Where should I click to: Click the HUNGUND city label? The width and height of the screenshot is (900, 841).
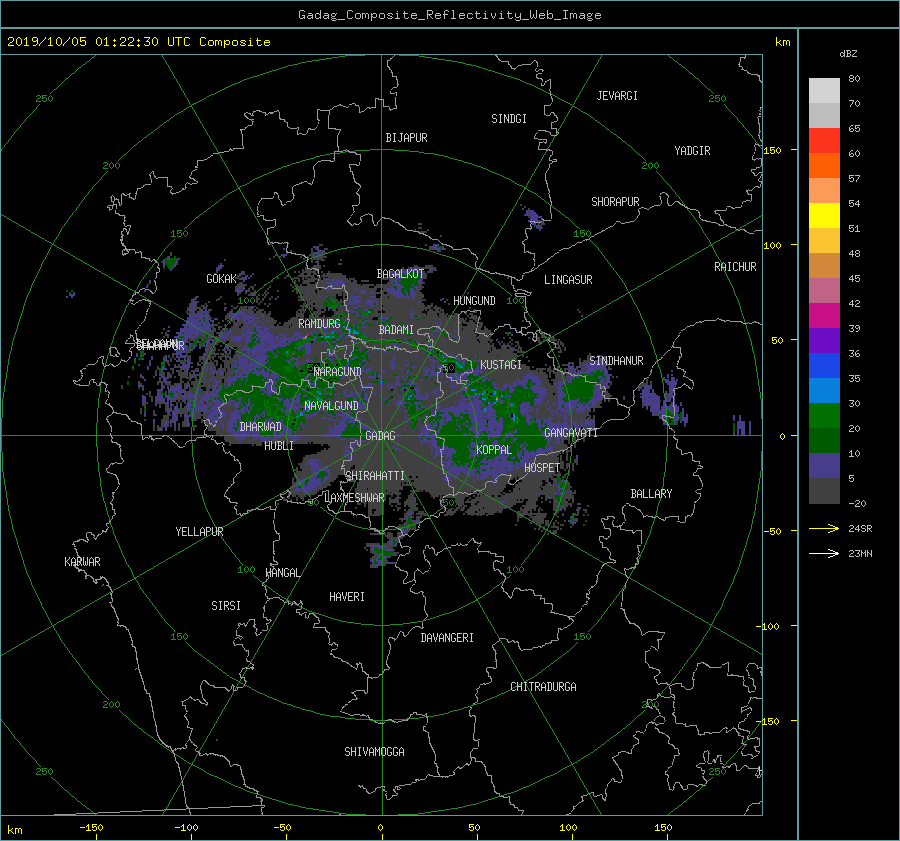click(x=474, y=301)
